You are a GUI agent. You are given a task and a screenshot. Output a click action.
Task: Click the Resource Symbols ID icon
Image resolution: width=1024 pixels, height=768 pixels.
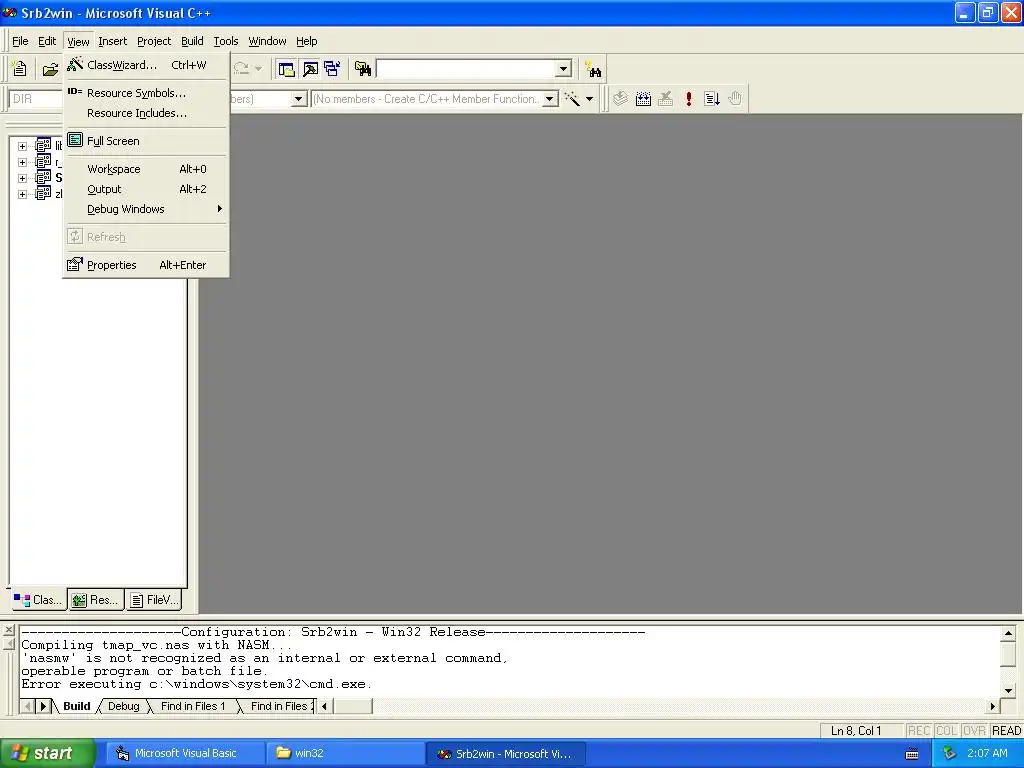tap(75, 92)
